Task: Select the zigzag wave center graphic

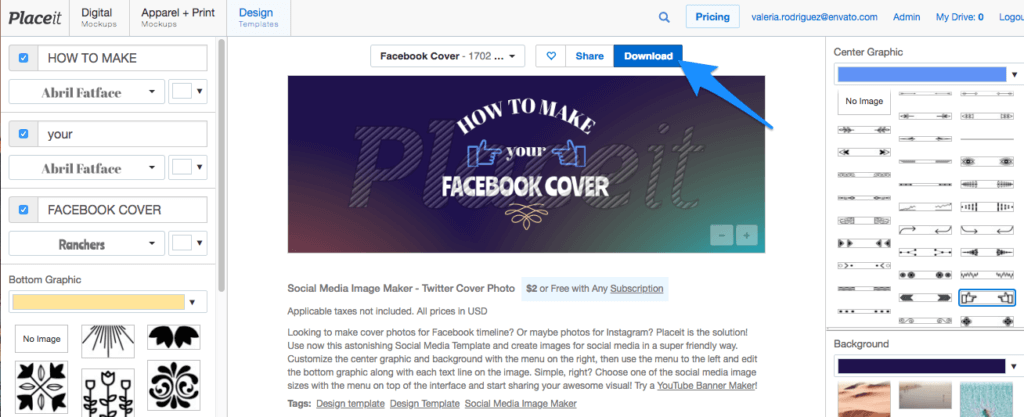Action: 987,275
